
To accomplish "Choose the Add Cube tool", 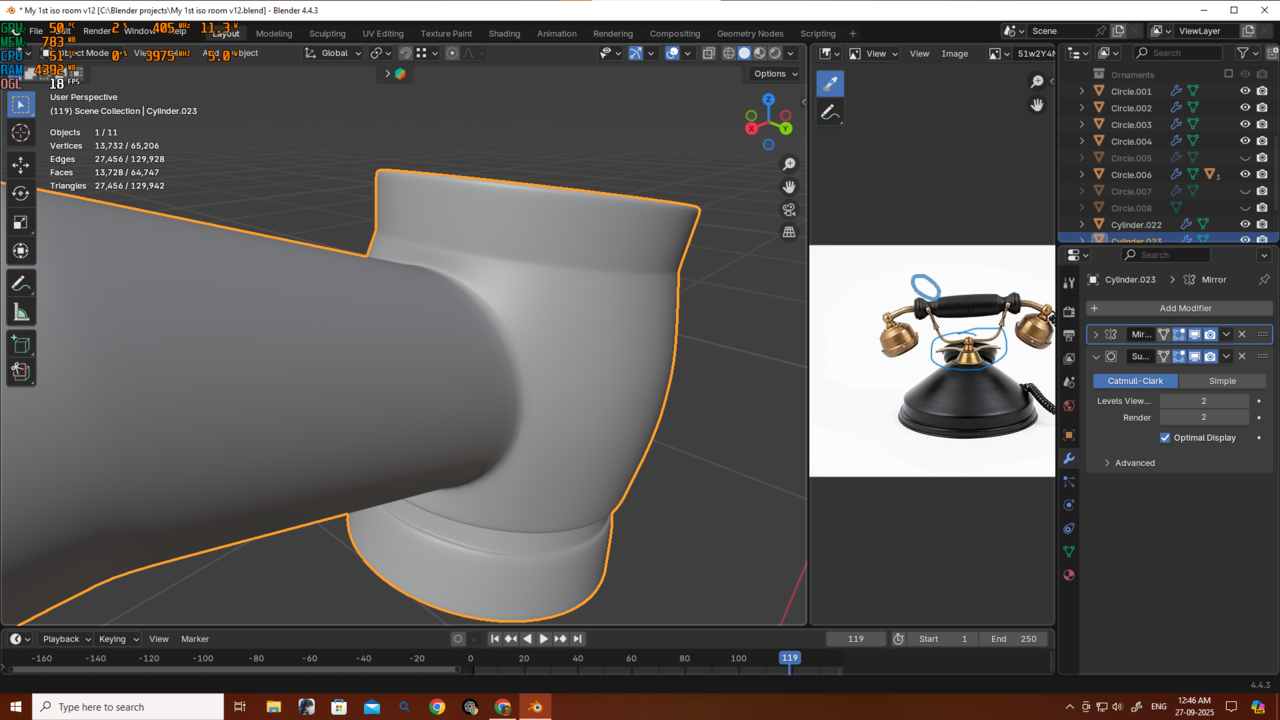I will 20,345.
